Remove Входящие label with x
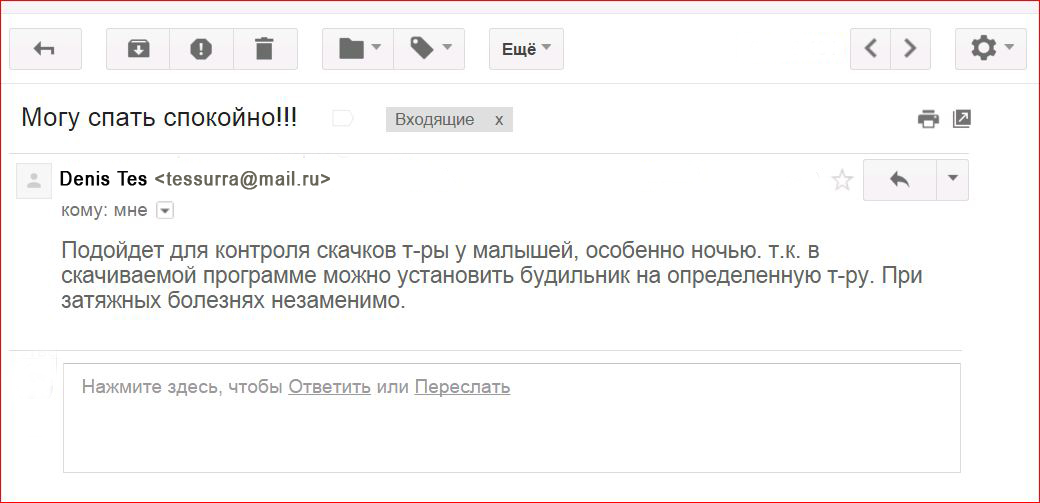Screen dimensions: 1040x503 click(x=499, y=120)
